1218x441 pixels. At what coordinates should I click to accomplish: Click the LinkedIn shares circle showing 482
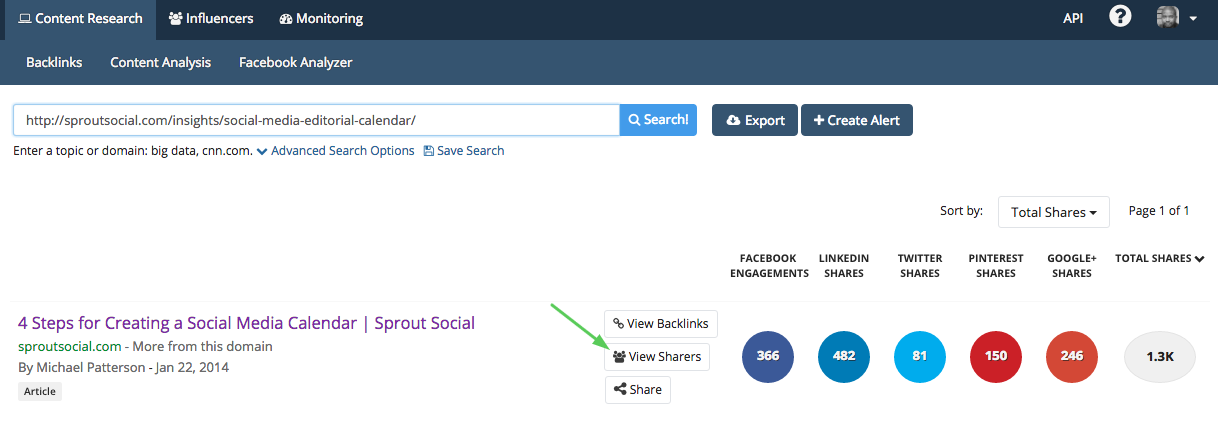(x=844, y=357)
